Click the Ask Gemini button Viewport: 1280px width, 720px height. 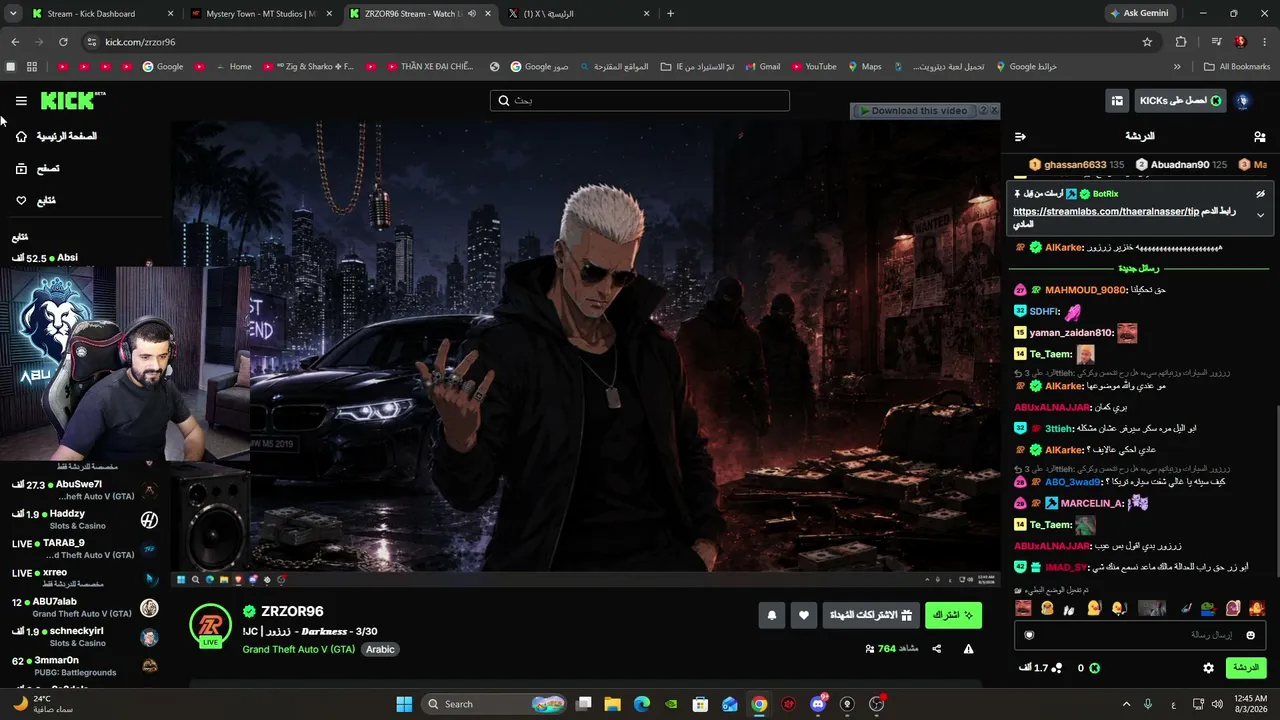[1138, 14]
